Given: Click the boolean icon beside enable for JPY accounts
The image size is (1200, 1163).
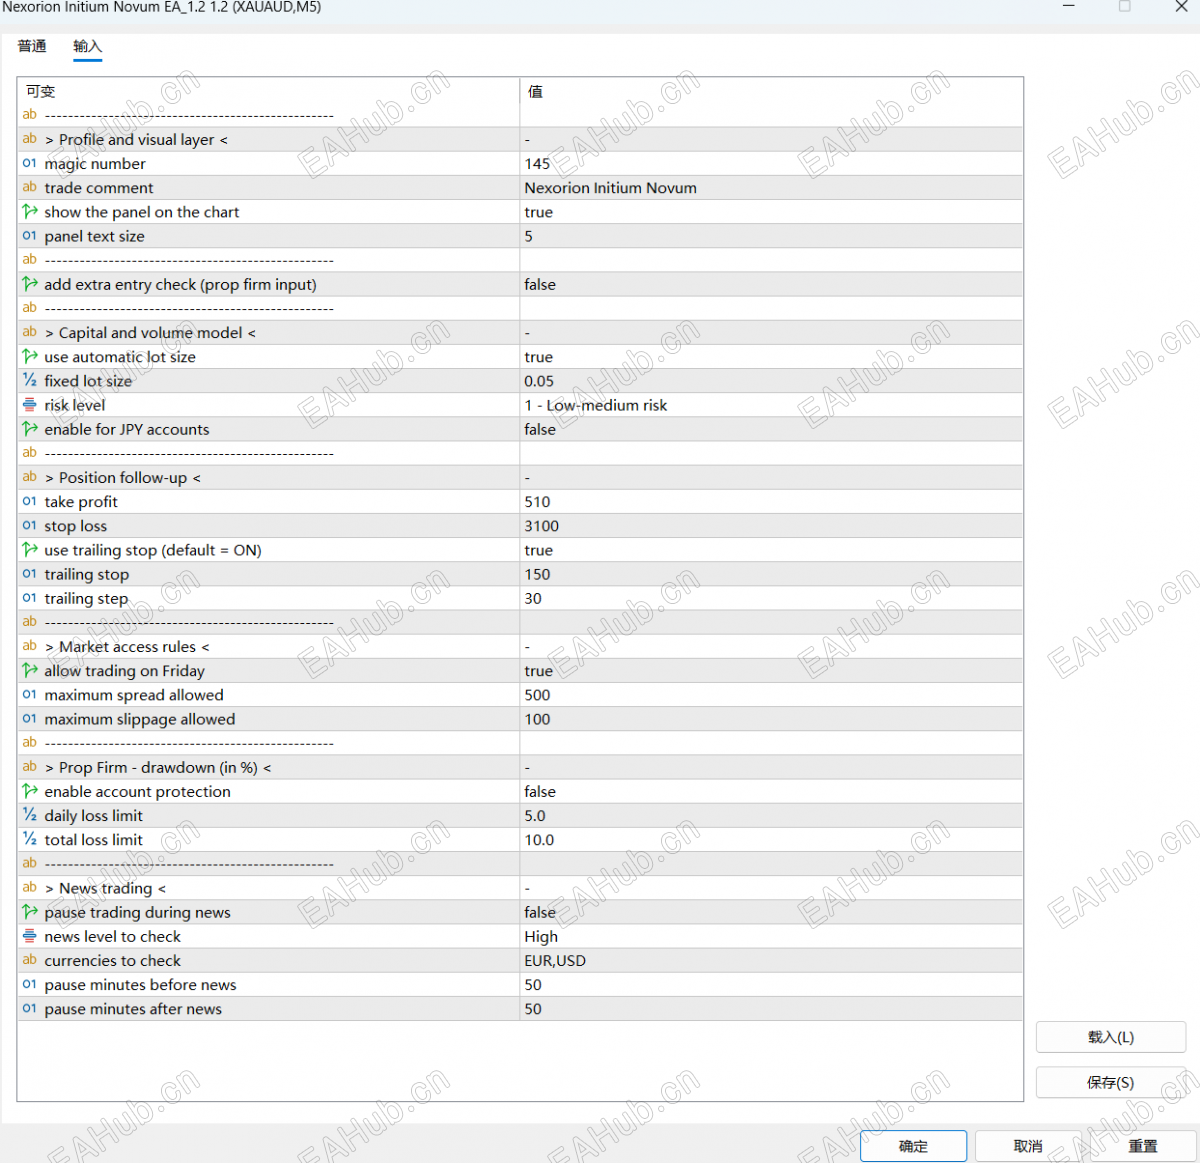Looking at the screenshot, I should click(30, 429).
